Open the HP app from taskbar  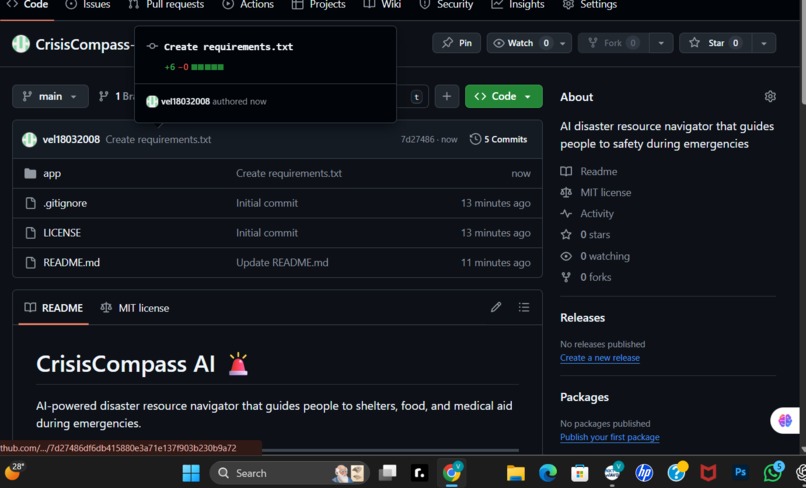[x=644, y=473]
